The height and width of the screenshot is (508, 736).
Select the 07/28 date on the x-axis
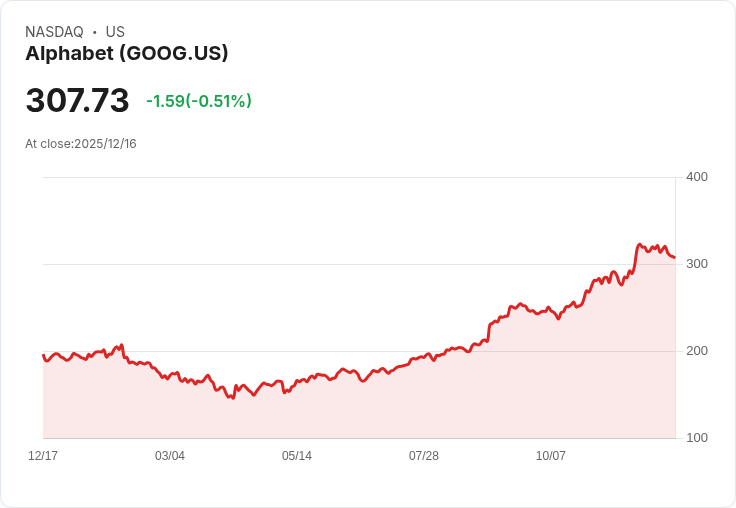click(424, 456)
